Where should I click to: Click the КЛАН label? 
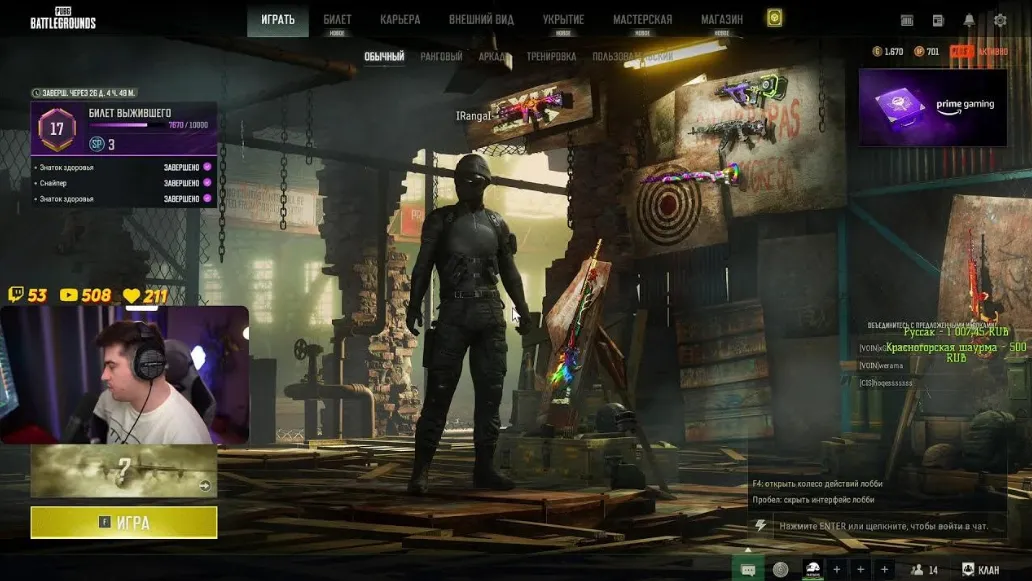click(988, 570)
